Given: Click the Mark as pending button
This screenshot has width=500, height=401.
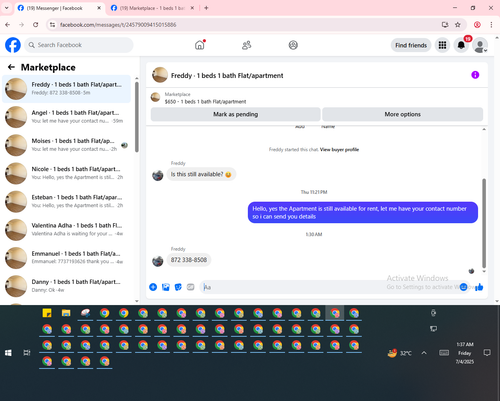Looking at the screenshot, I should point(235,114).
